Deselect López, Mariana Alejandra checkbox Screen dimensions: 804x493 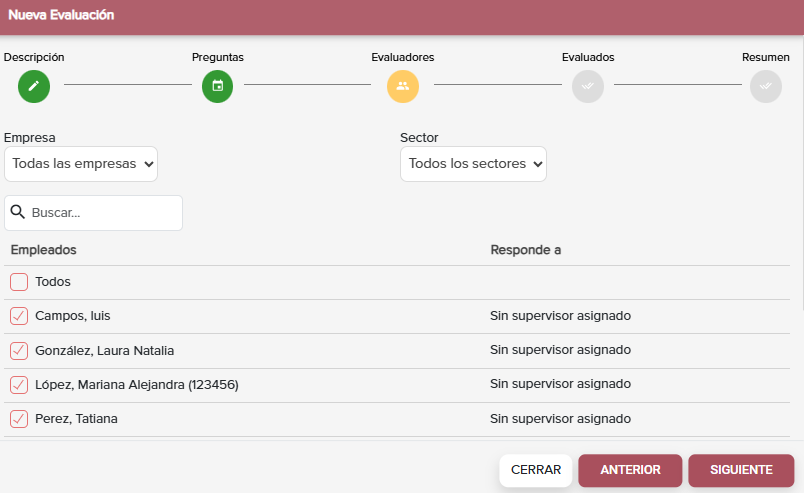pyautogui.click(x=19, y=385)
